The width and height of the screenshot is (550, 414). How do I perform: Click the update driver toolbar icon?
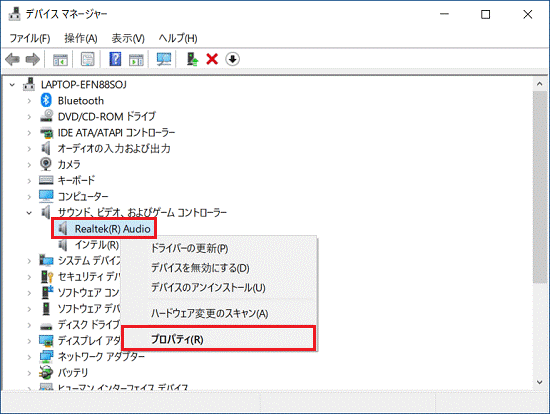[192, 59]
